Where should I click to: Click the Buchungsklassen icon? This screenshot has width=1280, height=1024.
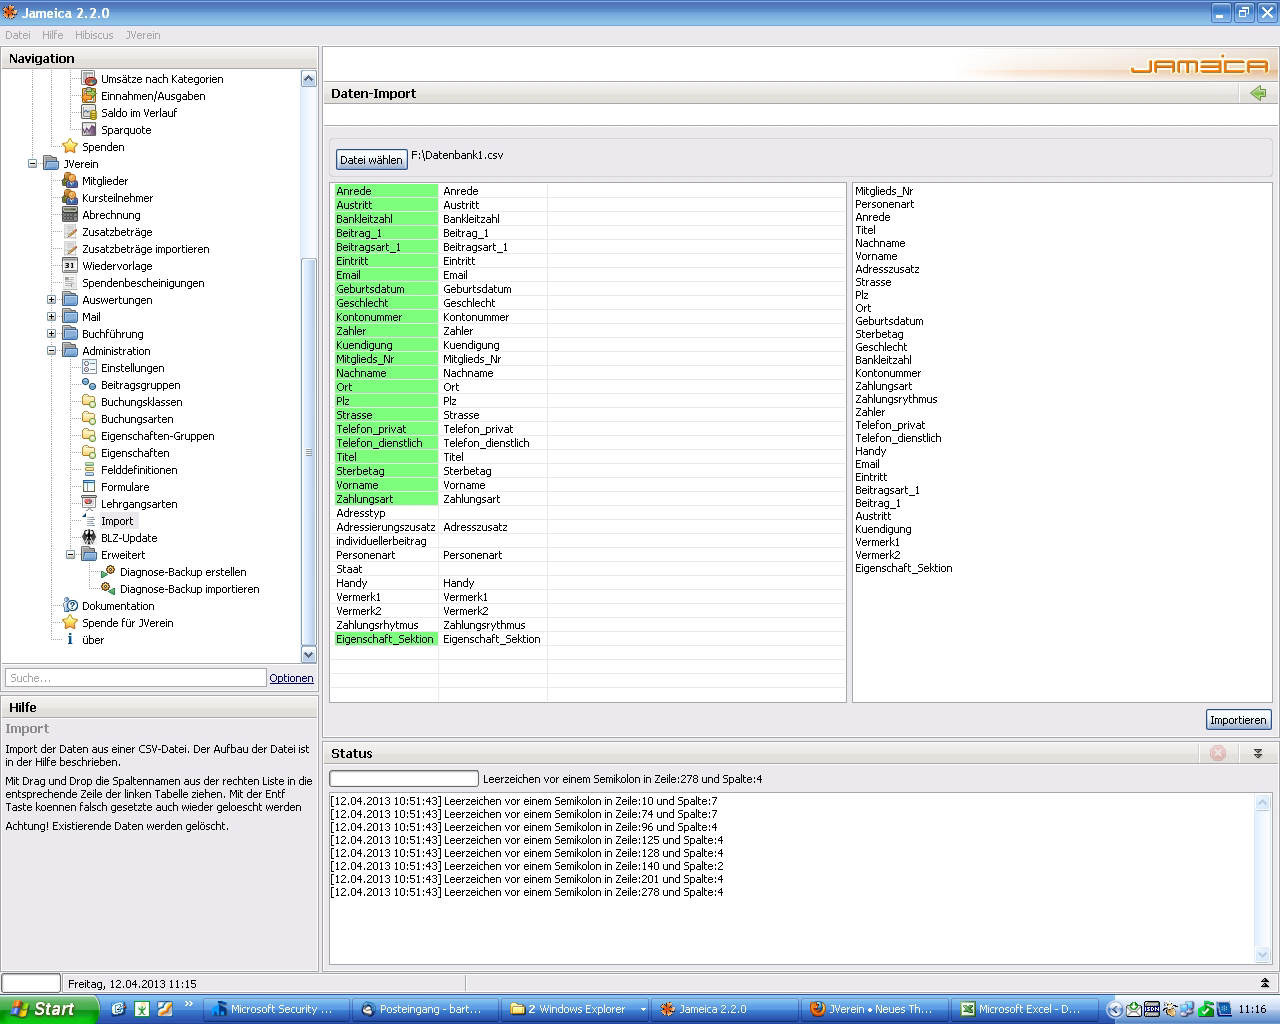pyautogui.click(x=89, y=402)
